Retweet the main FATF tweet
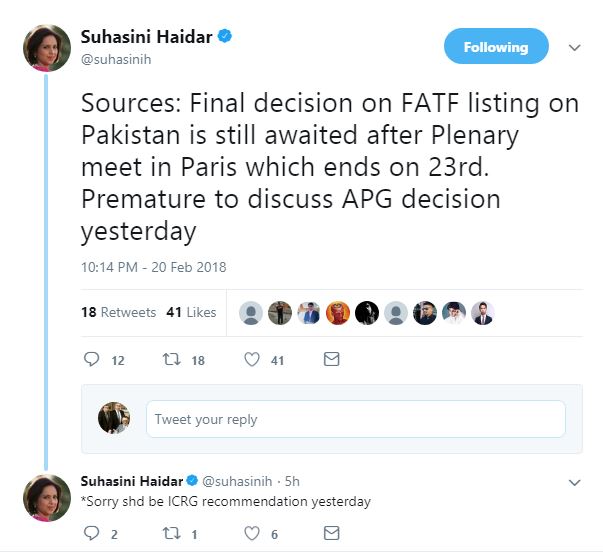 171,360
